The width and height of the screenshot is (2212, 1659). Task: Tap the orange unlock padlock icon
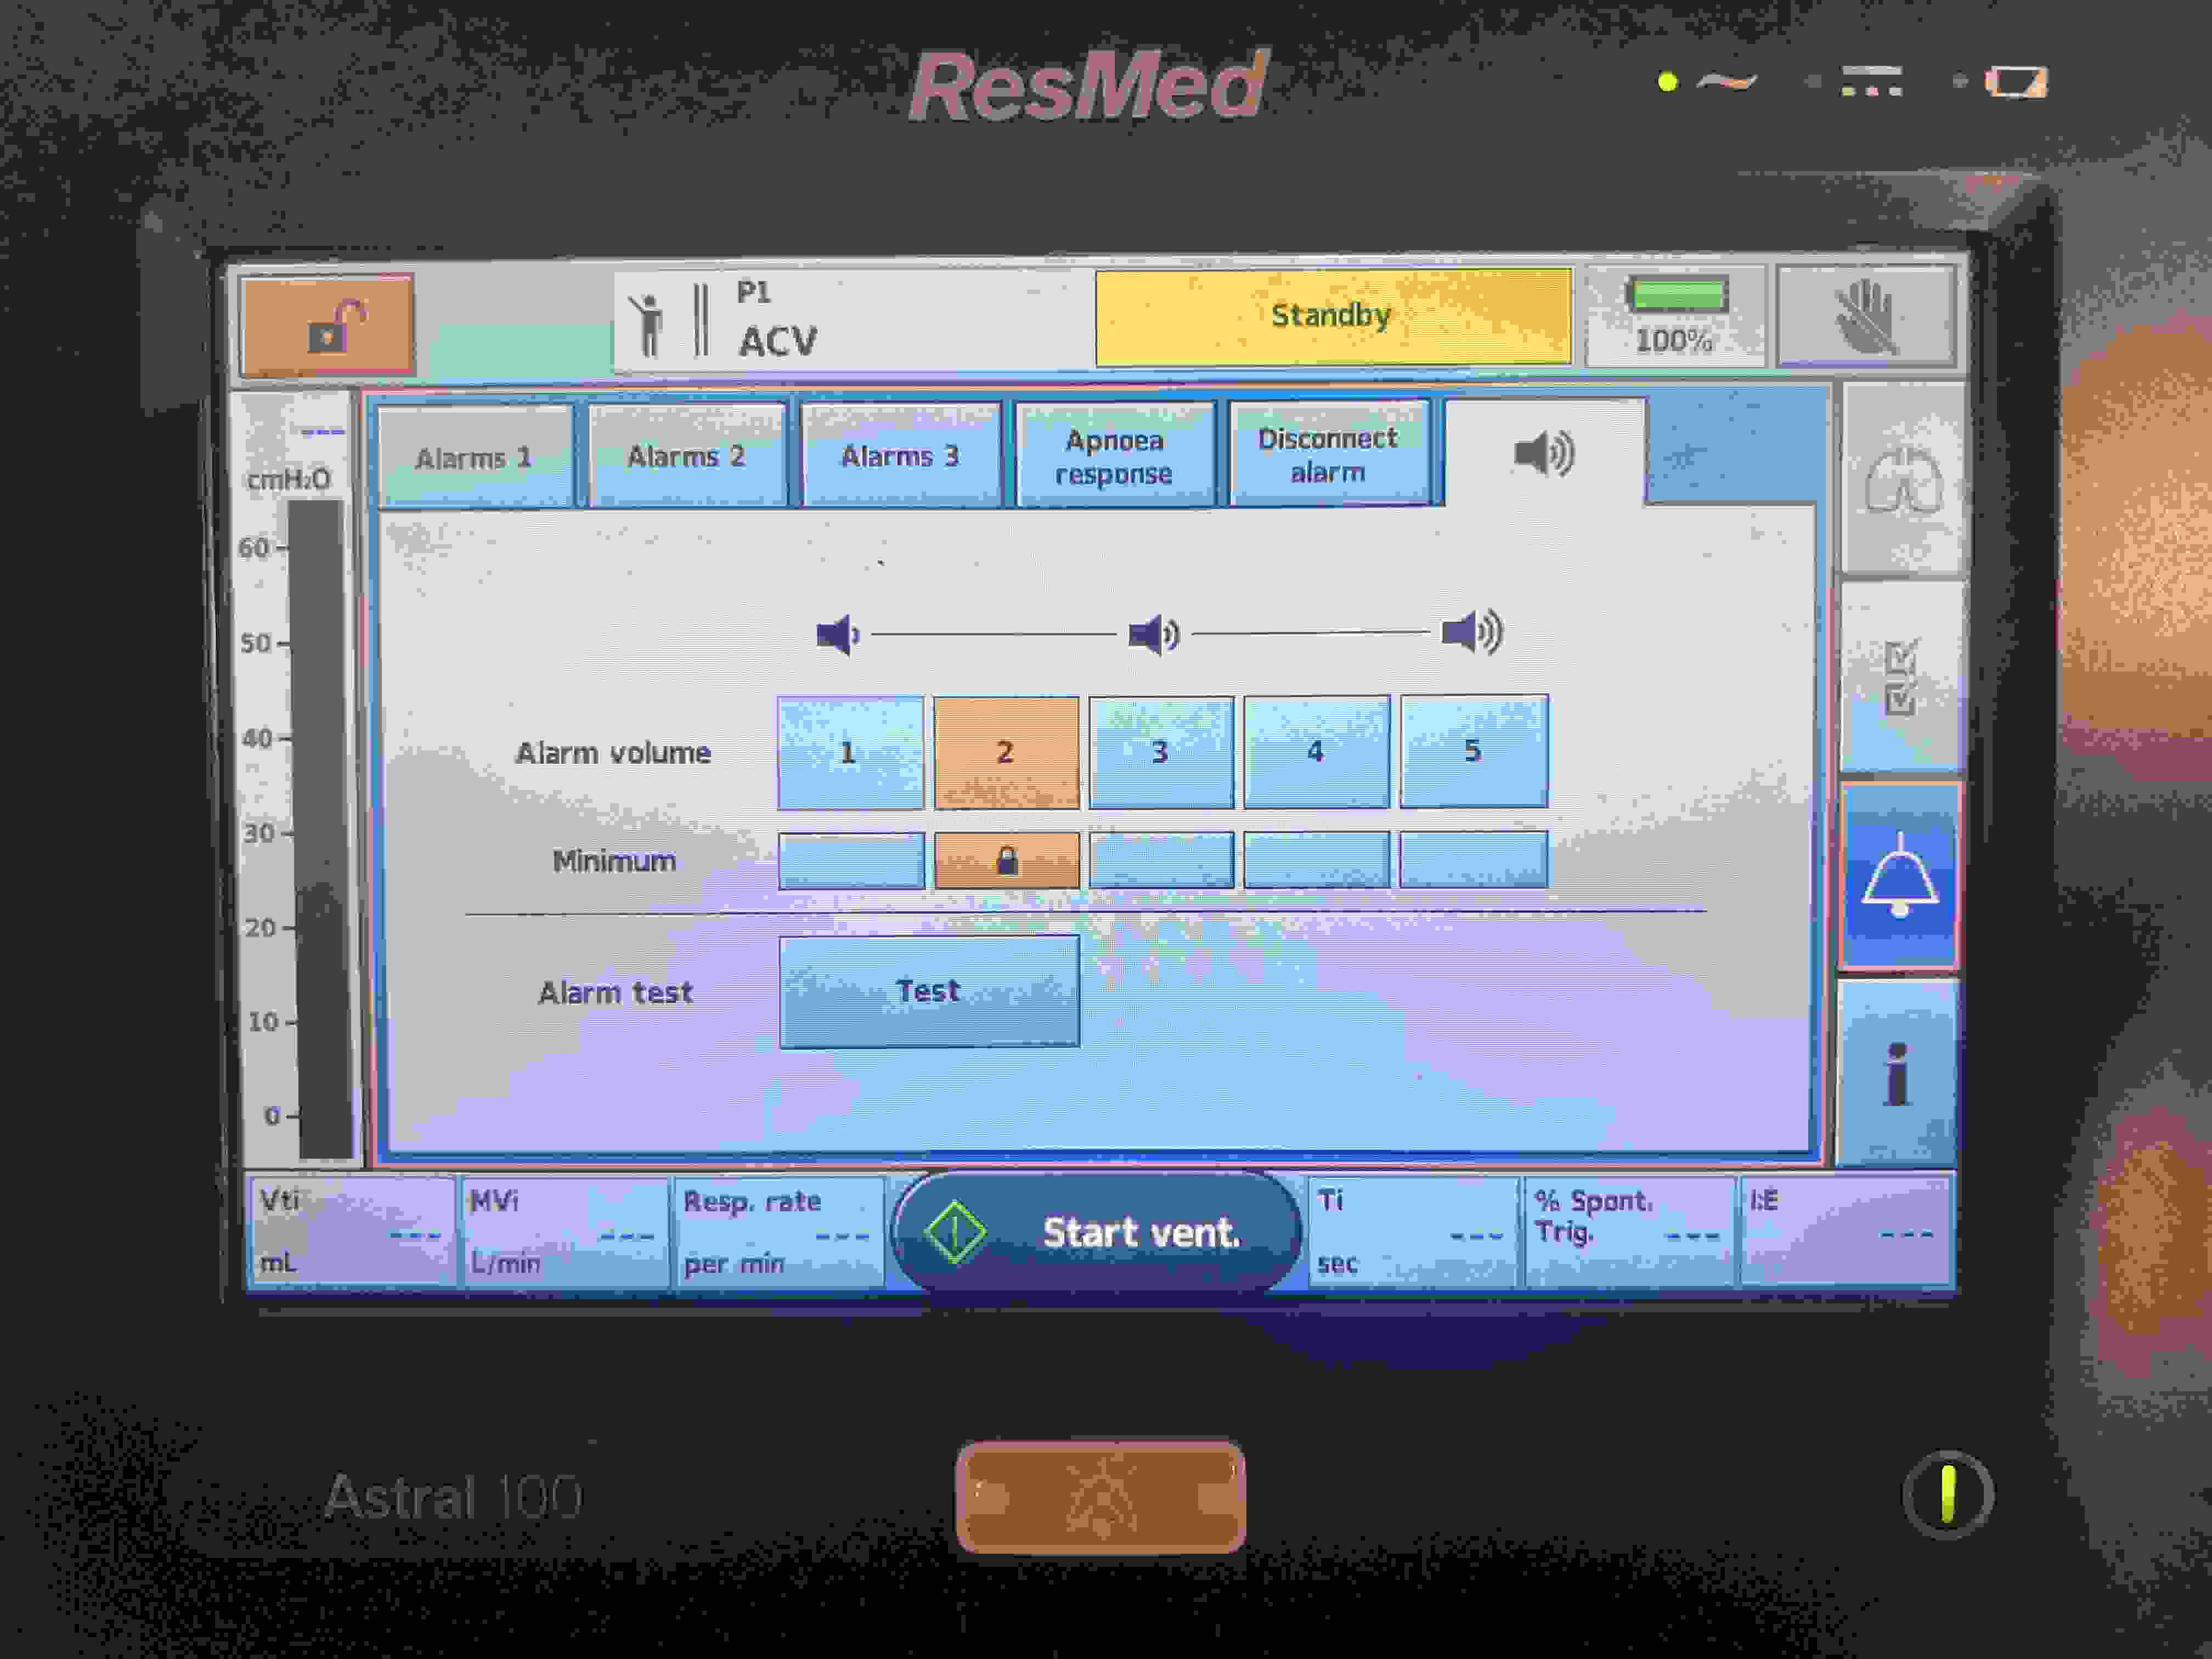(327, 325)
